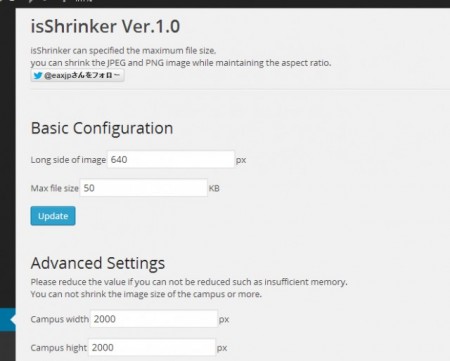Click the isShrinker Ver.1.0 page title
450x361 pixels.
click(105, 26)
